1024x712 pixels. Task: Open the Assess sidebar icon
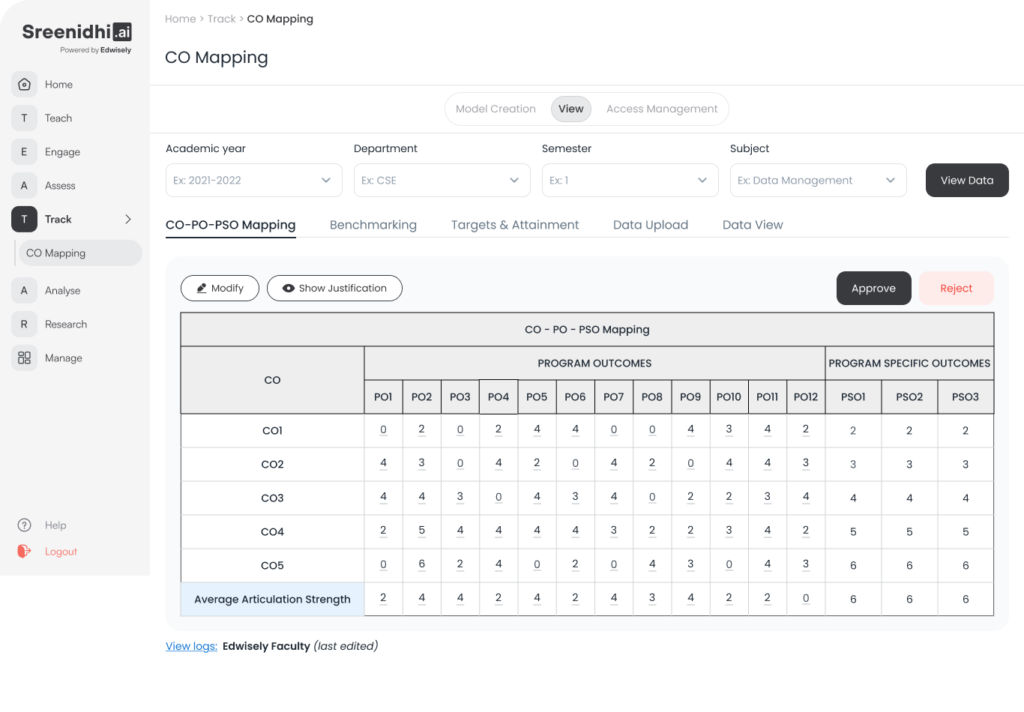[x=24, y=186]
